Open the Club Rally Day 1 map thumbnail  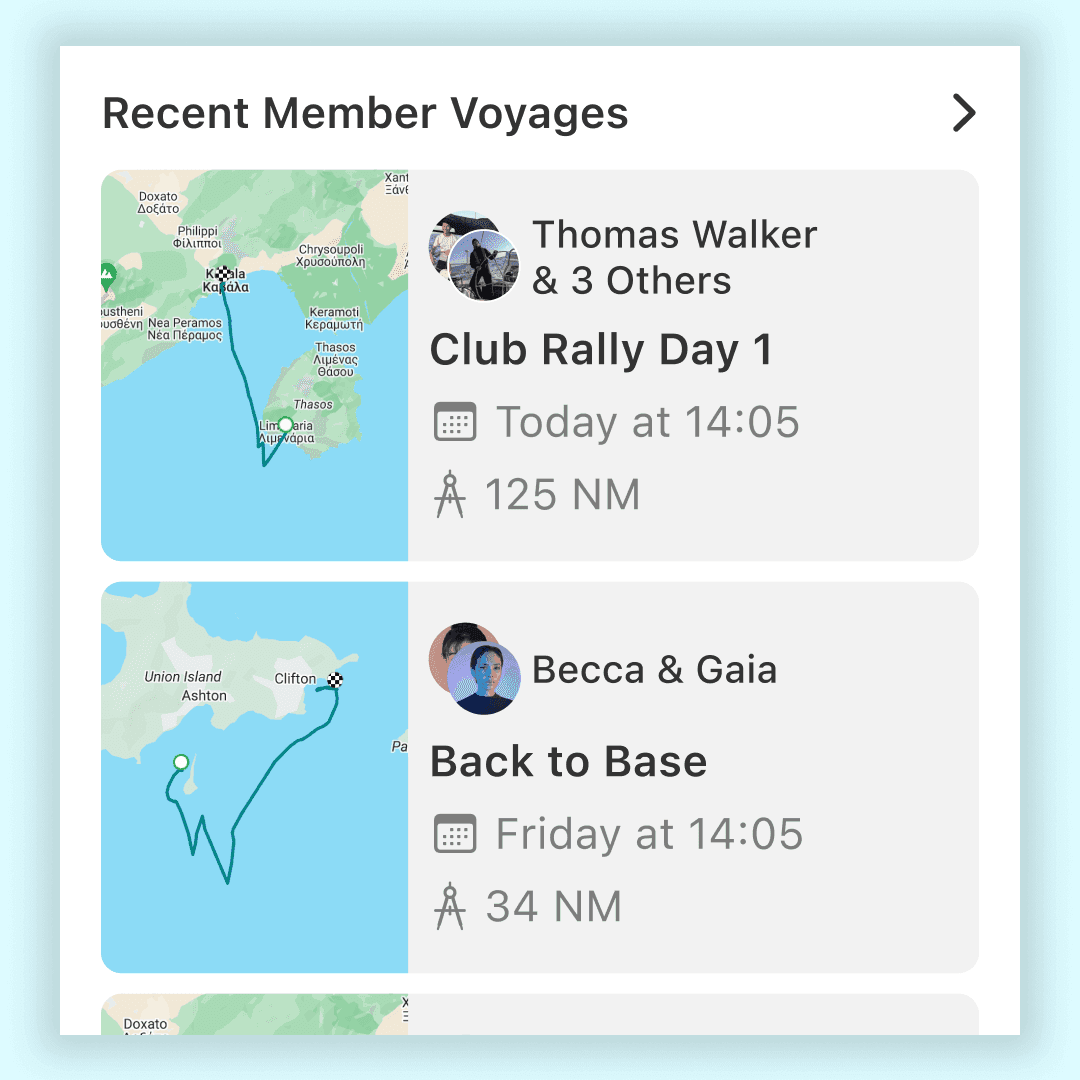(x=255, y=365)
